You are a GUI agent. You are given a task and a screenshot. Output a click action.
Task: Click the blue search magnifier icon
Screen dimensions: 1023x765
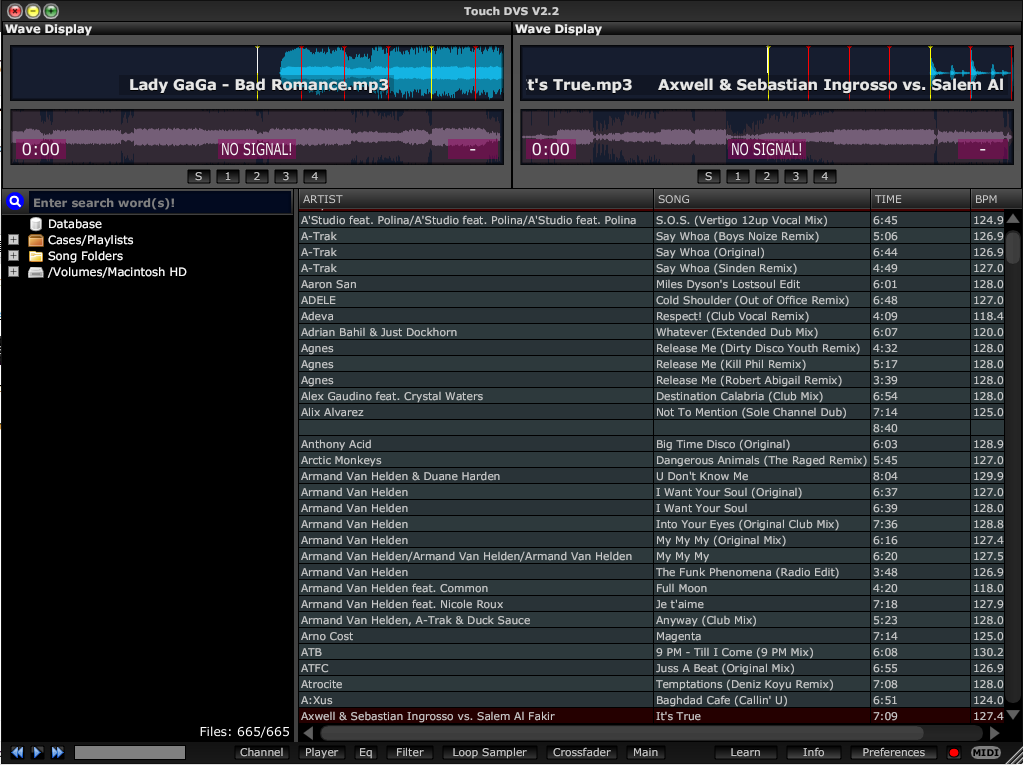point(15,202)
